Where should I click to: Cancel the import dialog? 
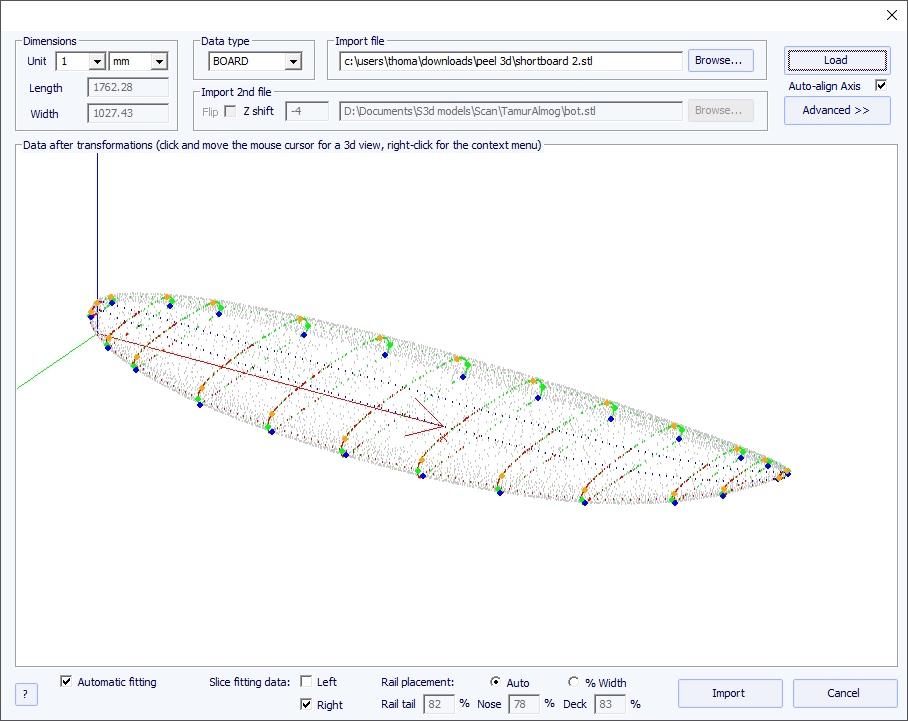843,693
